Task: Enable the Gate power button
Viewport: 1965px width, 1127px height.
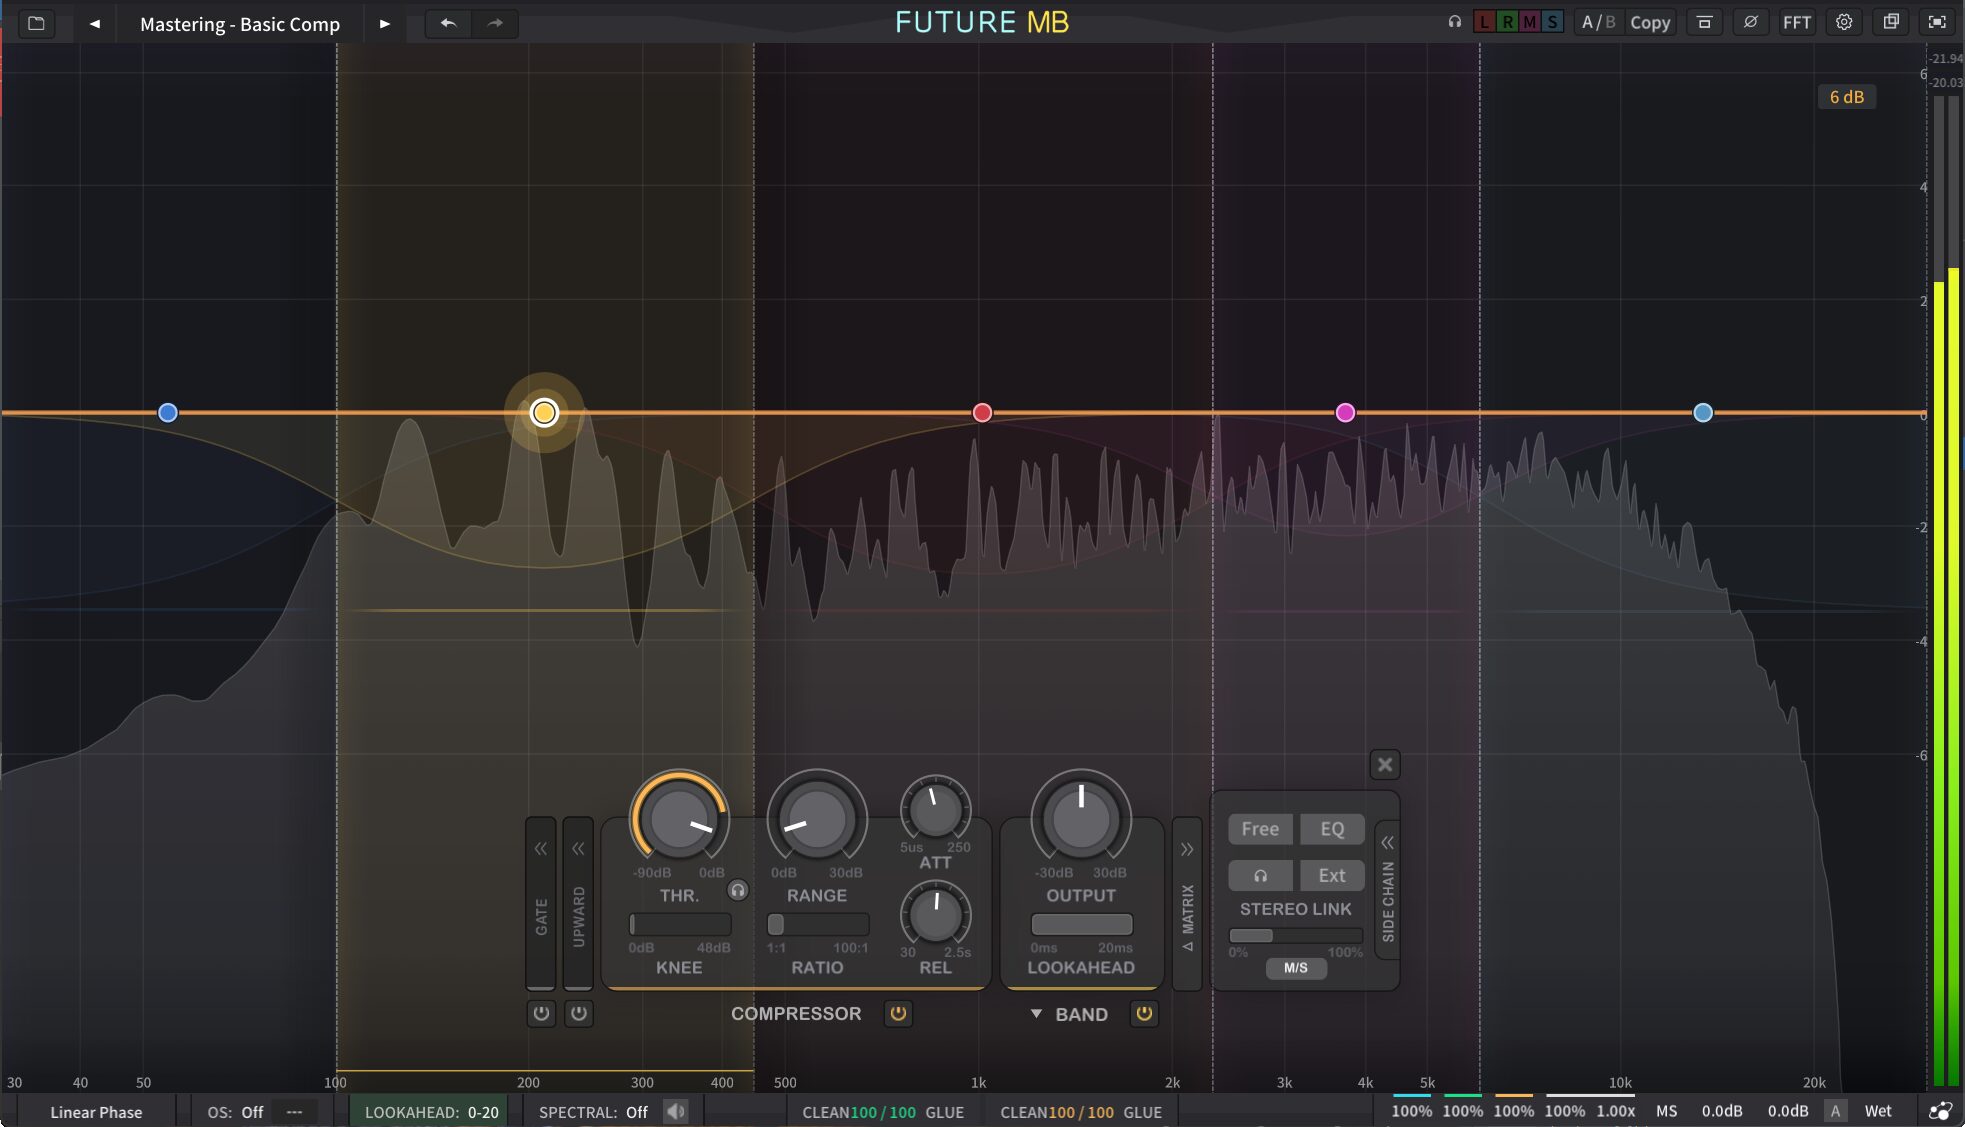Action: [541, 1013]
